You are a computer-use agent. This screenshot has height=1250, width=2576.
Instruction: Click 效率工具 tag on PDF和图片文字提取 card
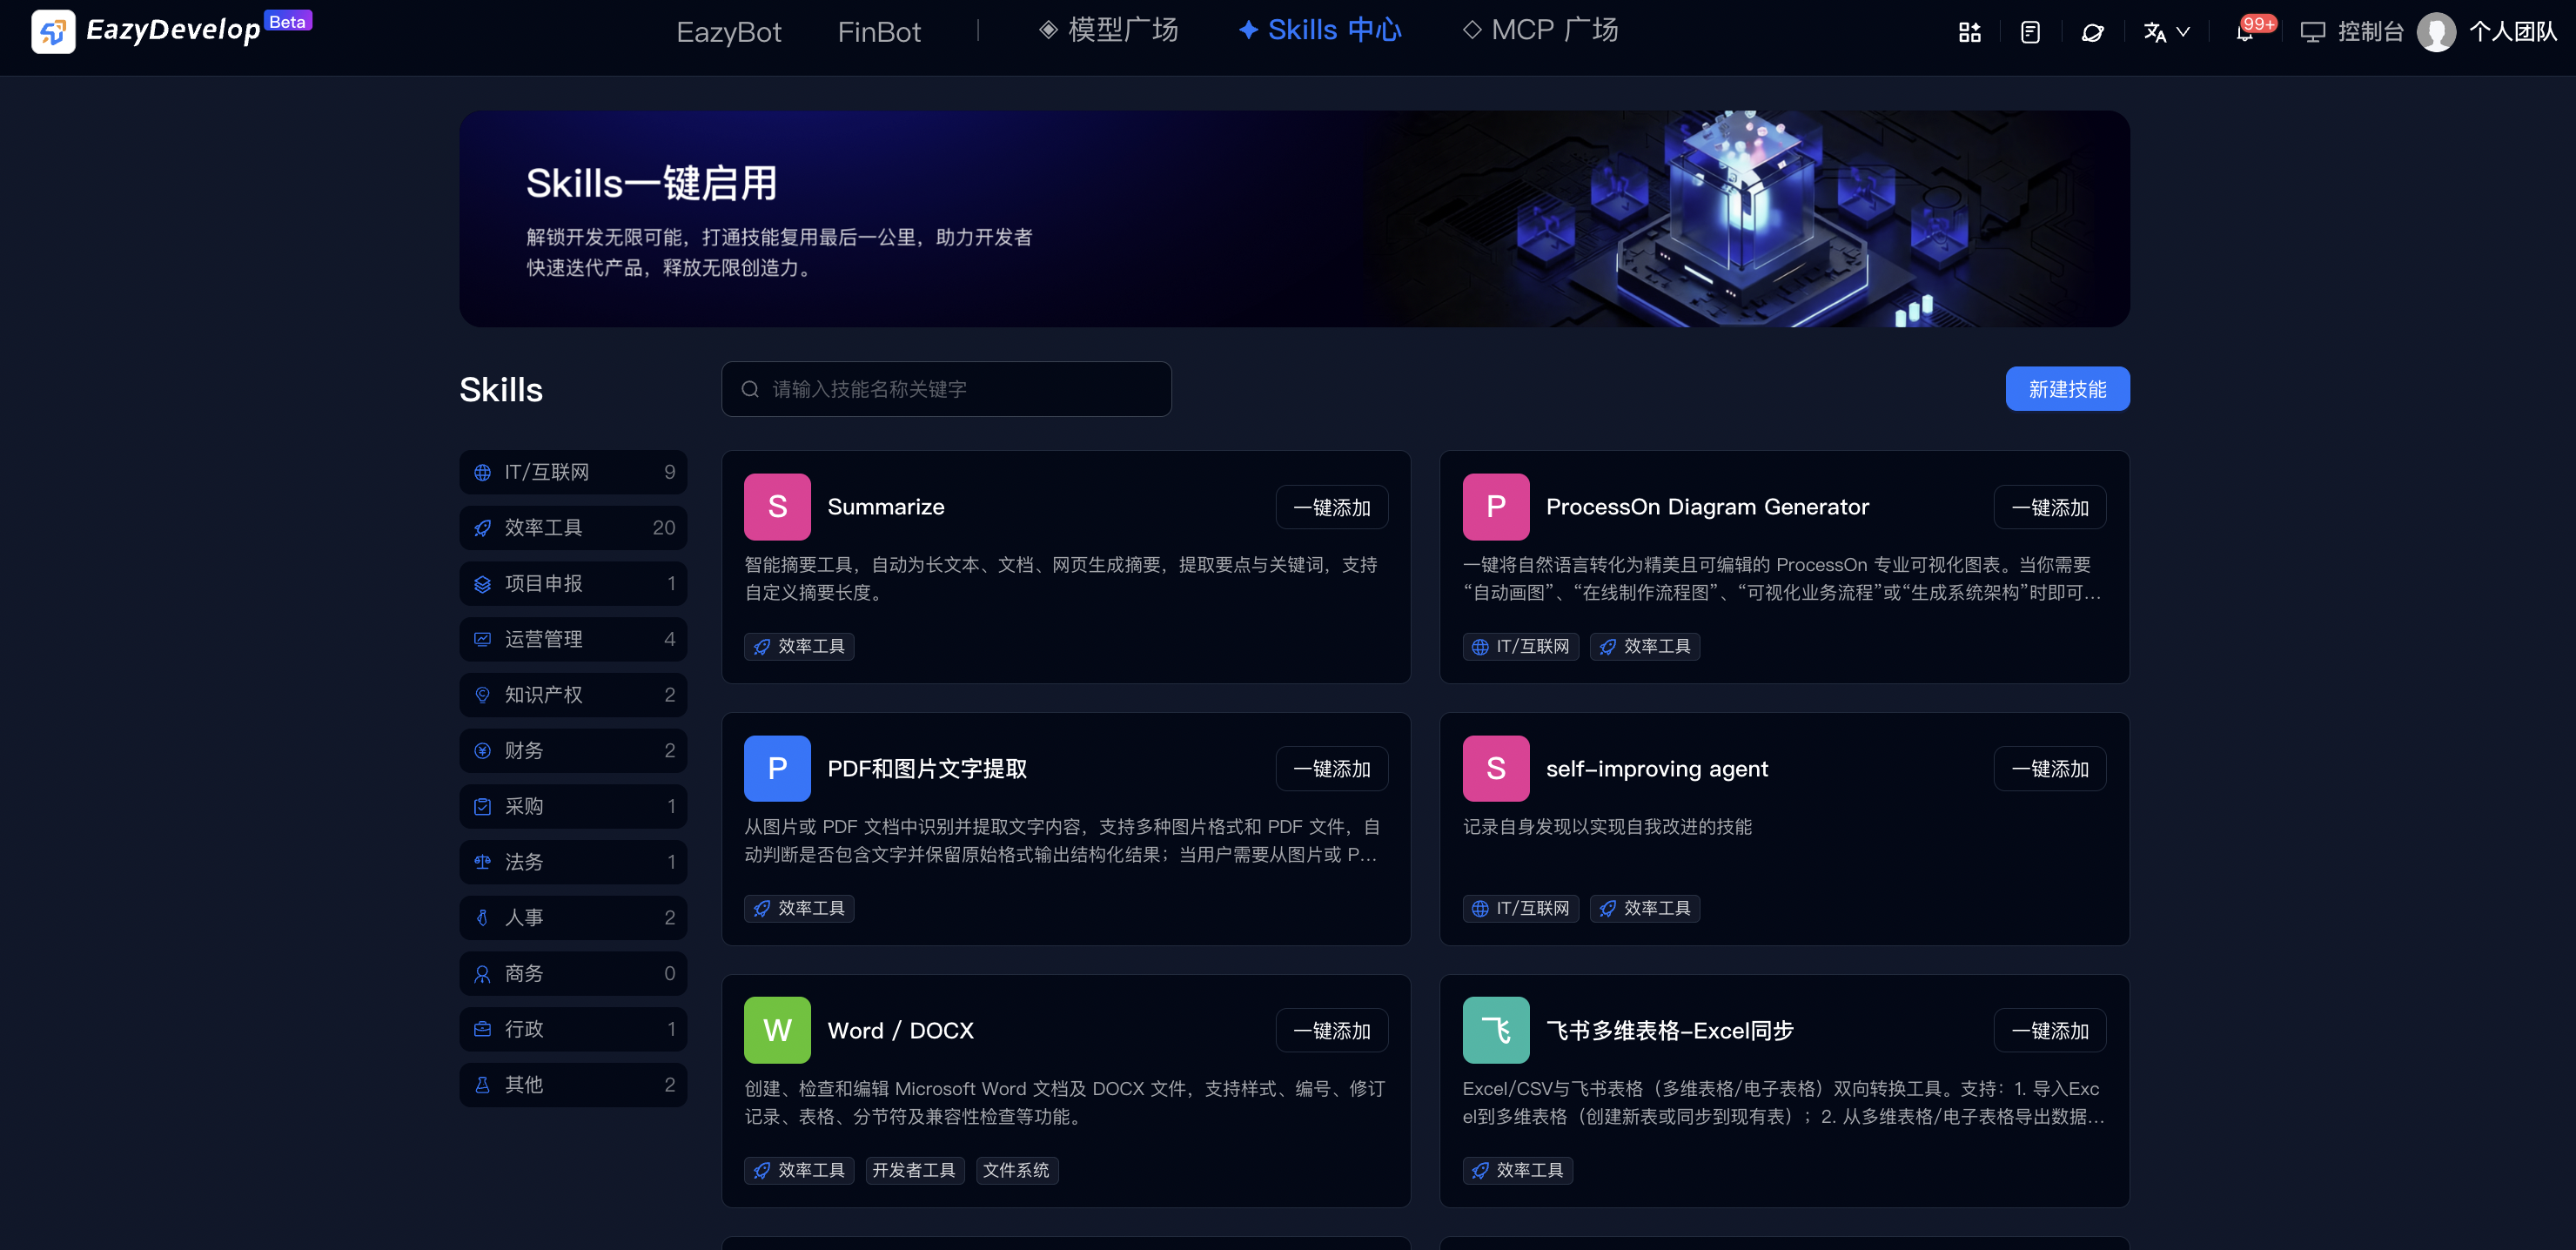coord(799,909)
